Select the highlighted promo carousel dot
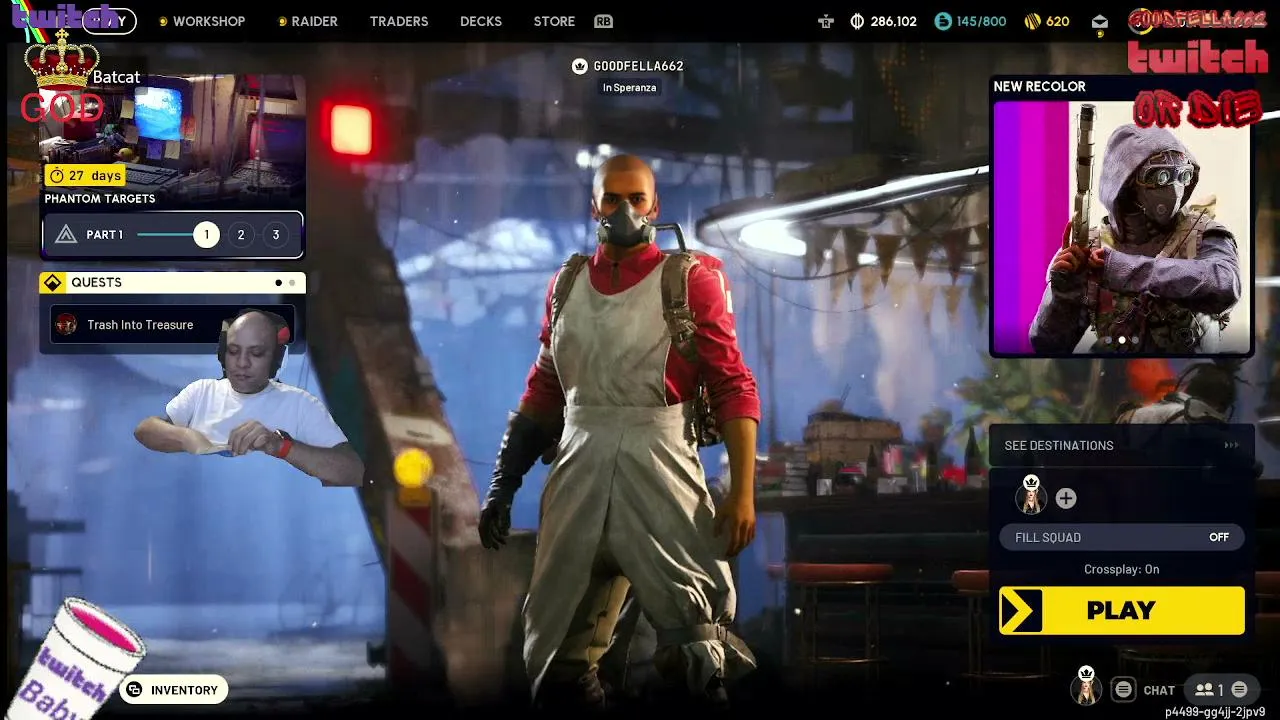The height and width of the screenshot is (720, 1280). 1121,340
